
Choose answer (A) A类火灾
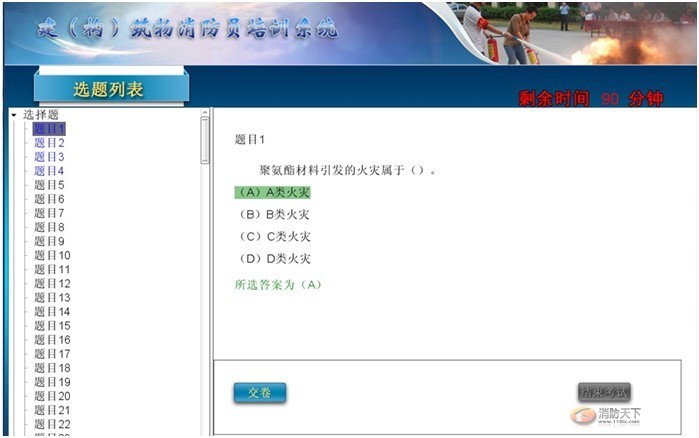coord(273,193)
